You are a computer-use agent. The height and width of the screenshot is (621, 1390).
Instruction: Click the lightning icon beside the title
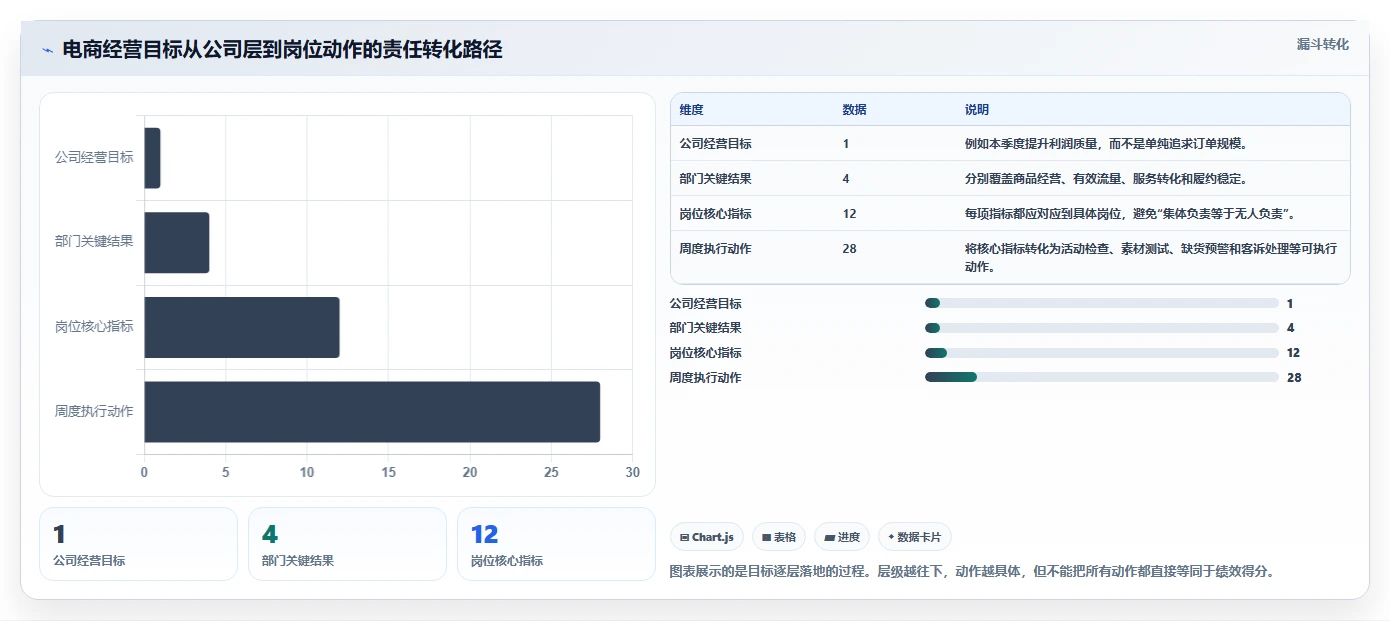tap(47, 50)
